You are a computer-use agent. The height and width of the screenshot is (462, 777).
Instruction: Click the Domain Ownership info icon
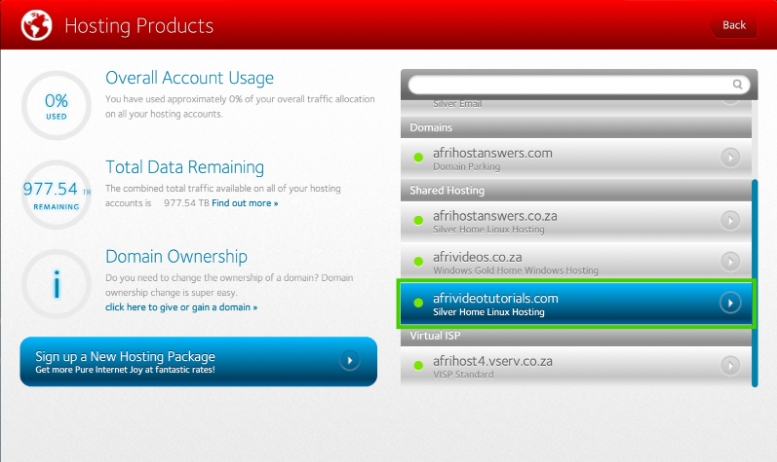pyautogui.click(x=56, y=284)
